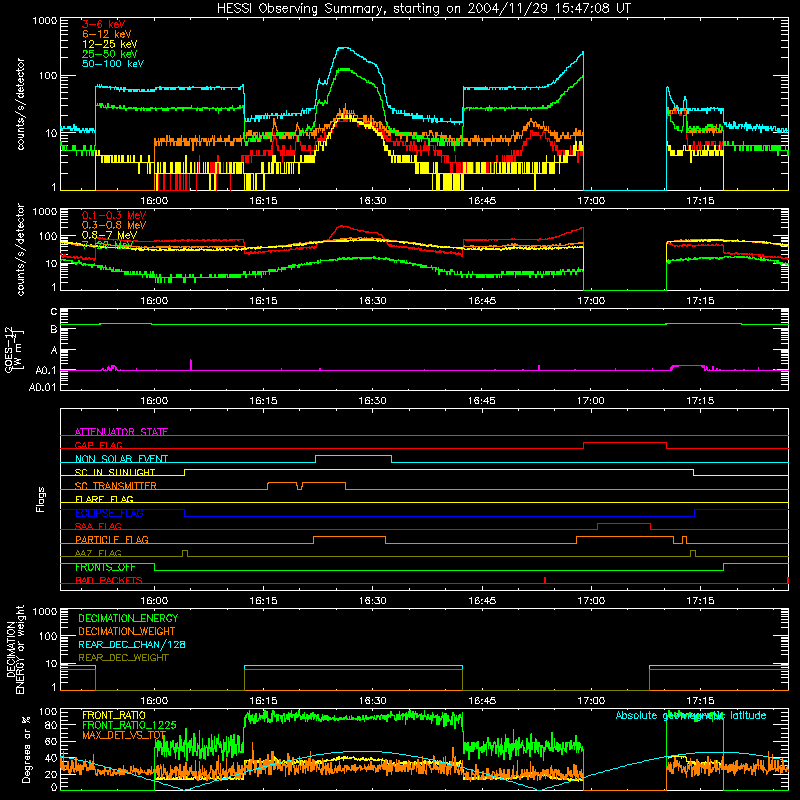
Task: Select the GAP_FLAG label
Action: pyautogui.click(x=98, y=445)
